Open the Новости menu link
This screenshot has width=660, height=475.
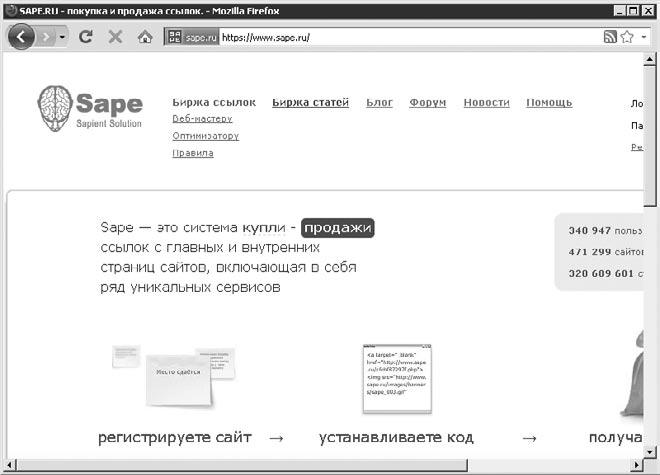486,102
